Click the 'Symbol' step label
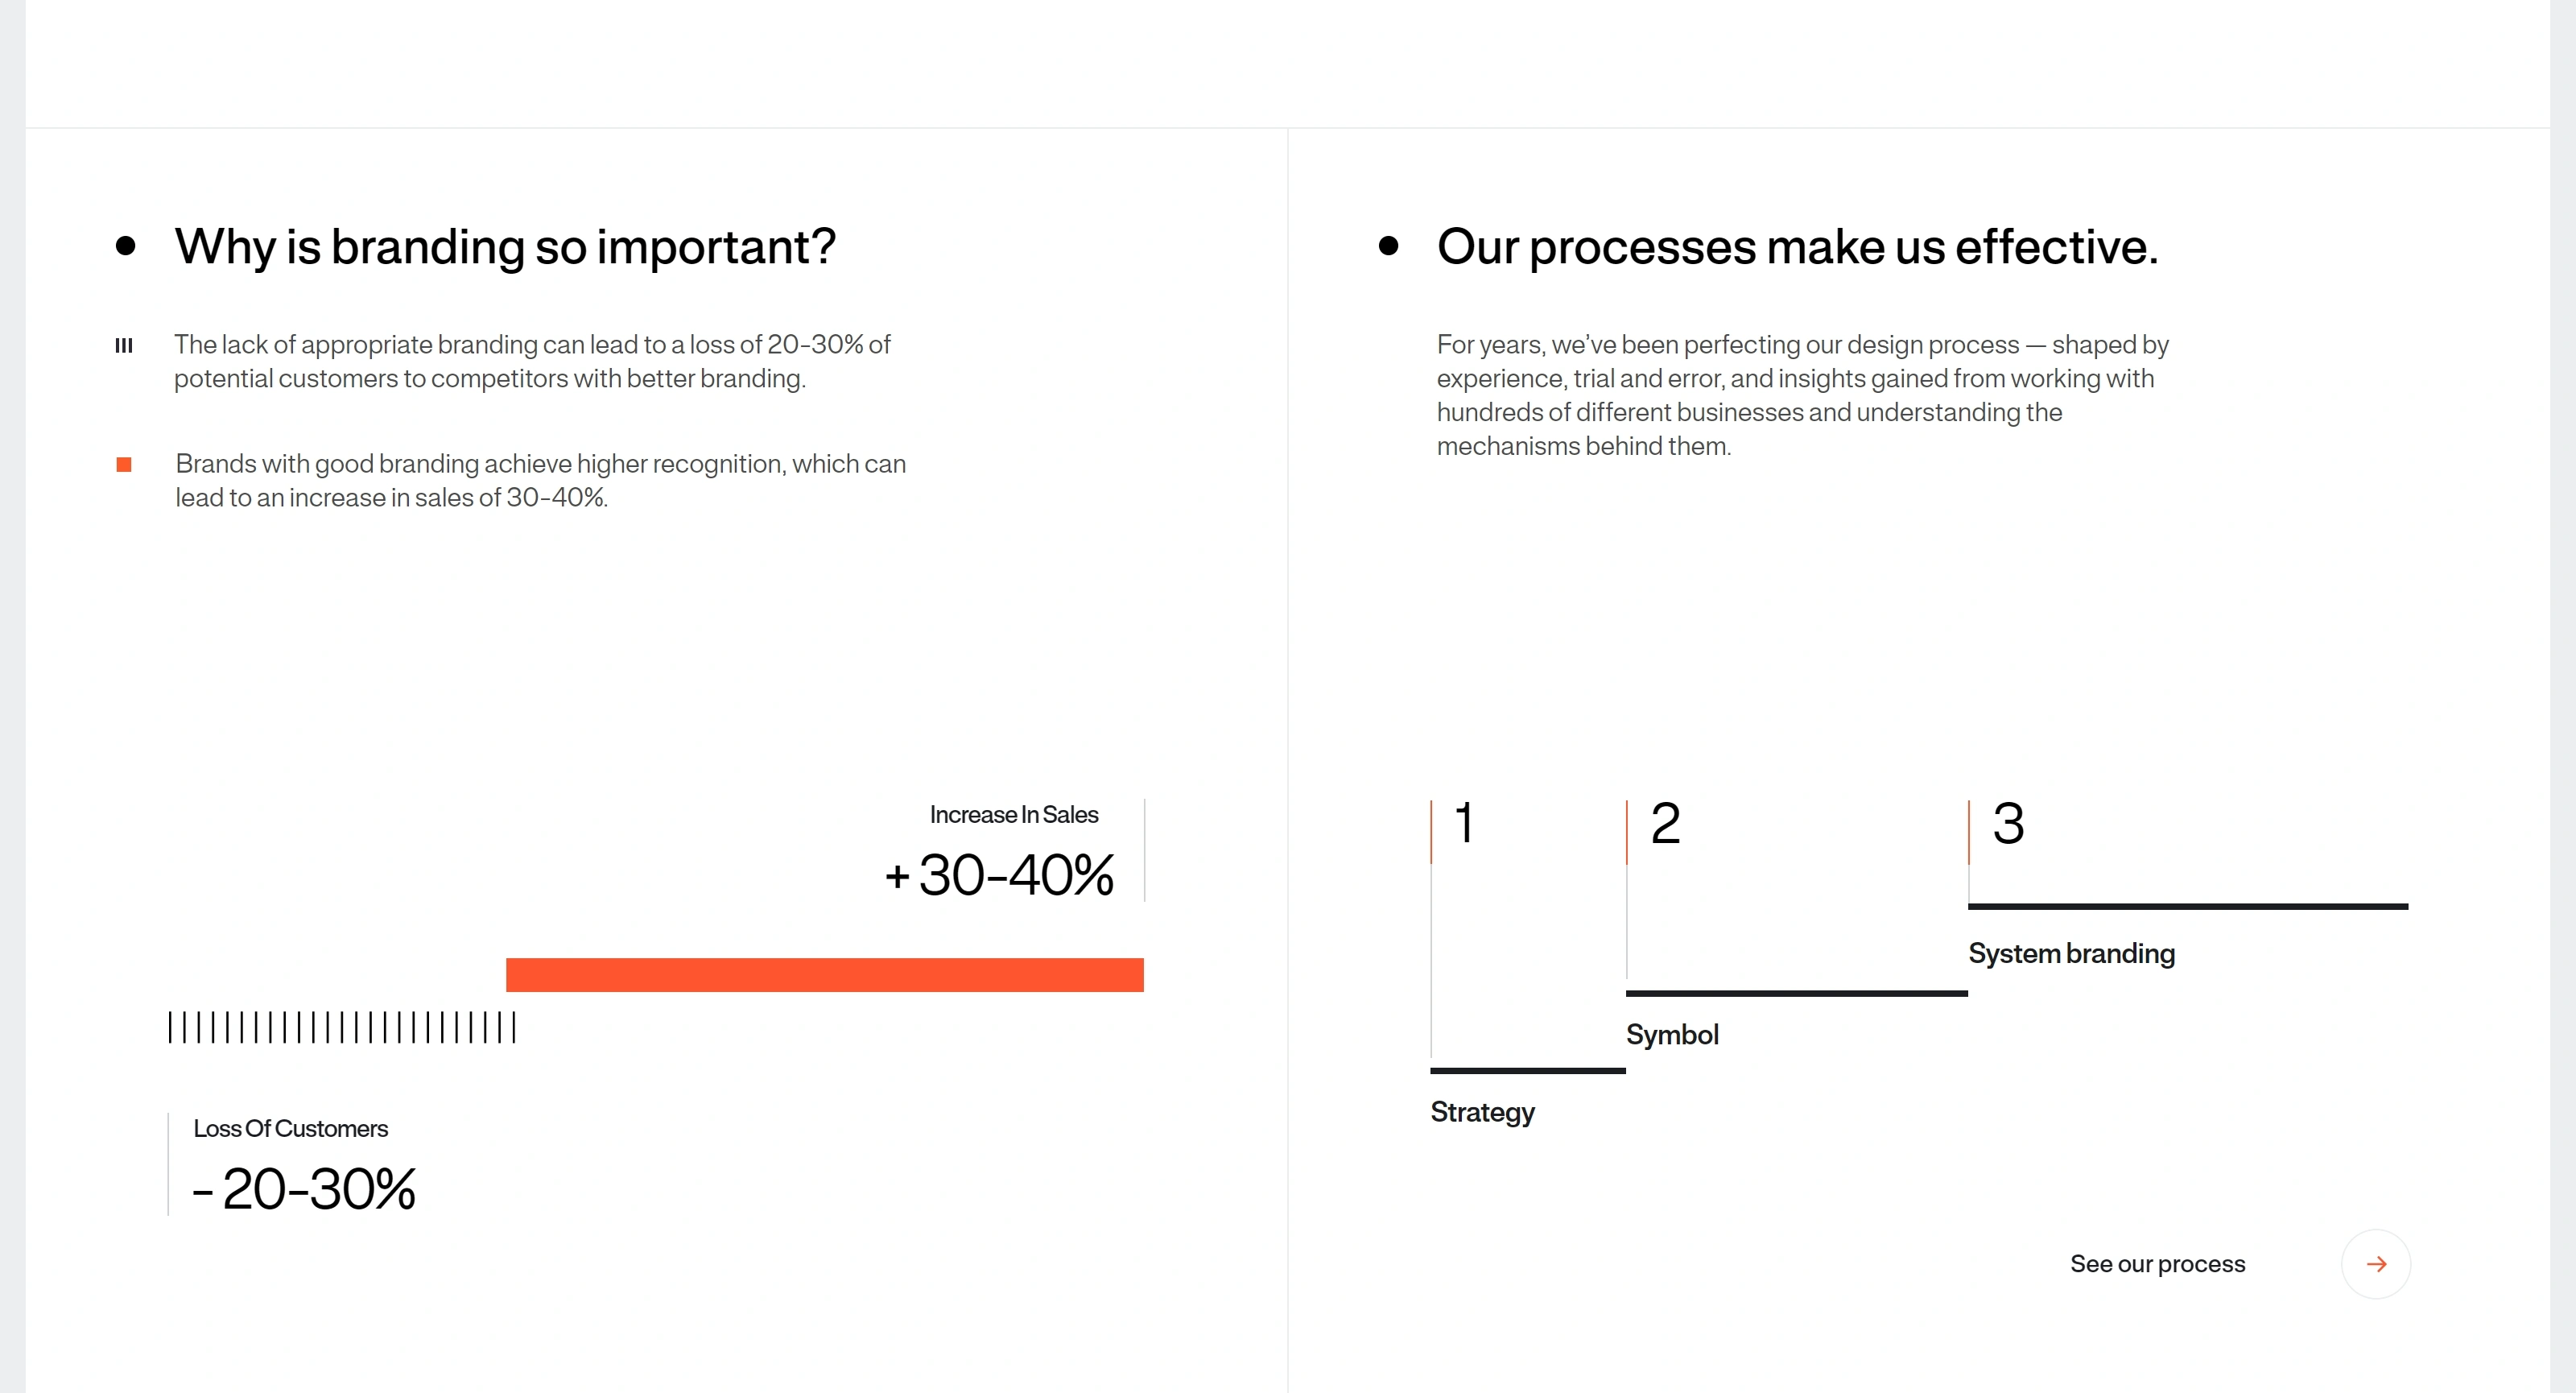Image resolution: width=2576 pixels, height=1393 pixels. point(1672,1034)
